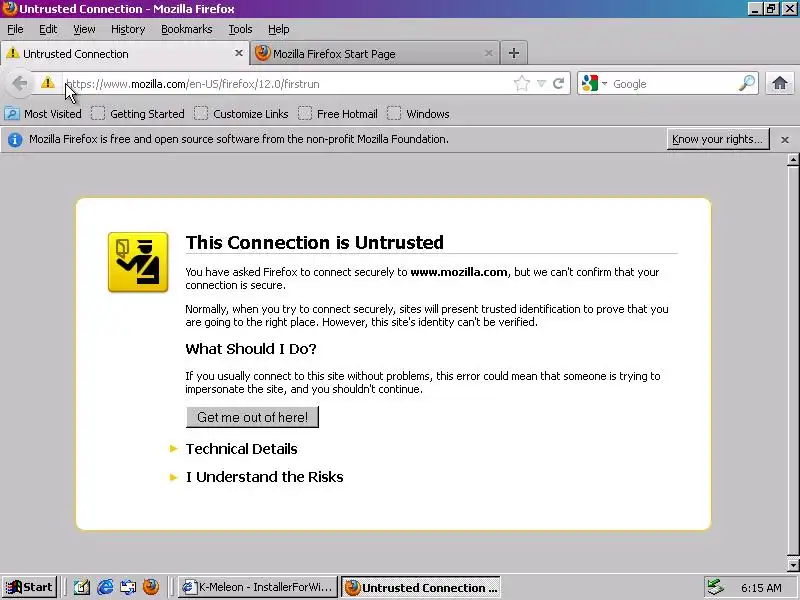Viewport: 800px width, 600px height.
Task: Open the Windows bookmark
Action: [418, 114]
